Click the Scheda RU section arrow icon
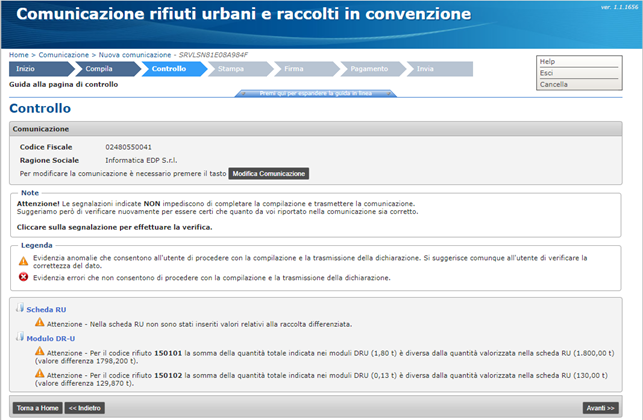The height and width of the screenshot is (420, 643). (20, 309)
